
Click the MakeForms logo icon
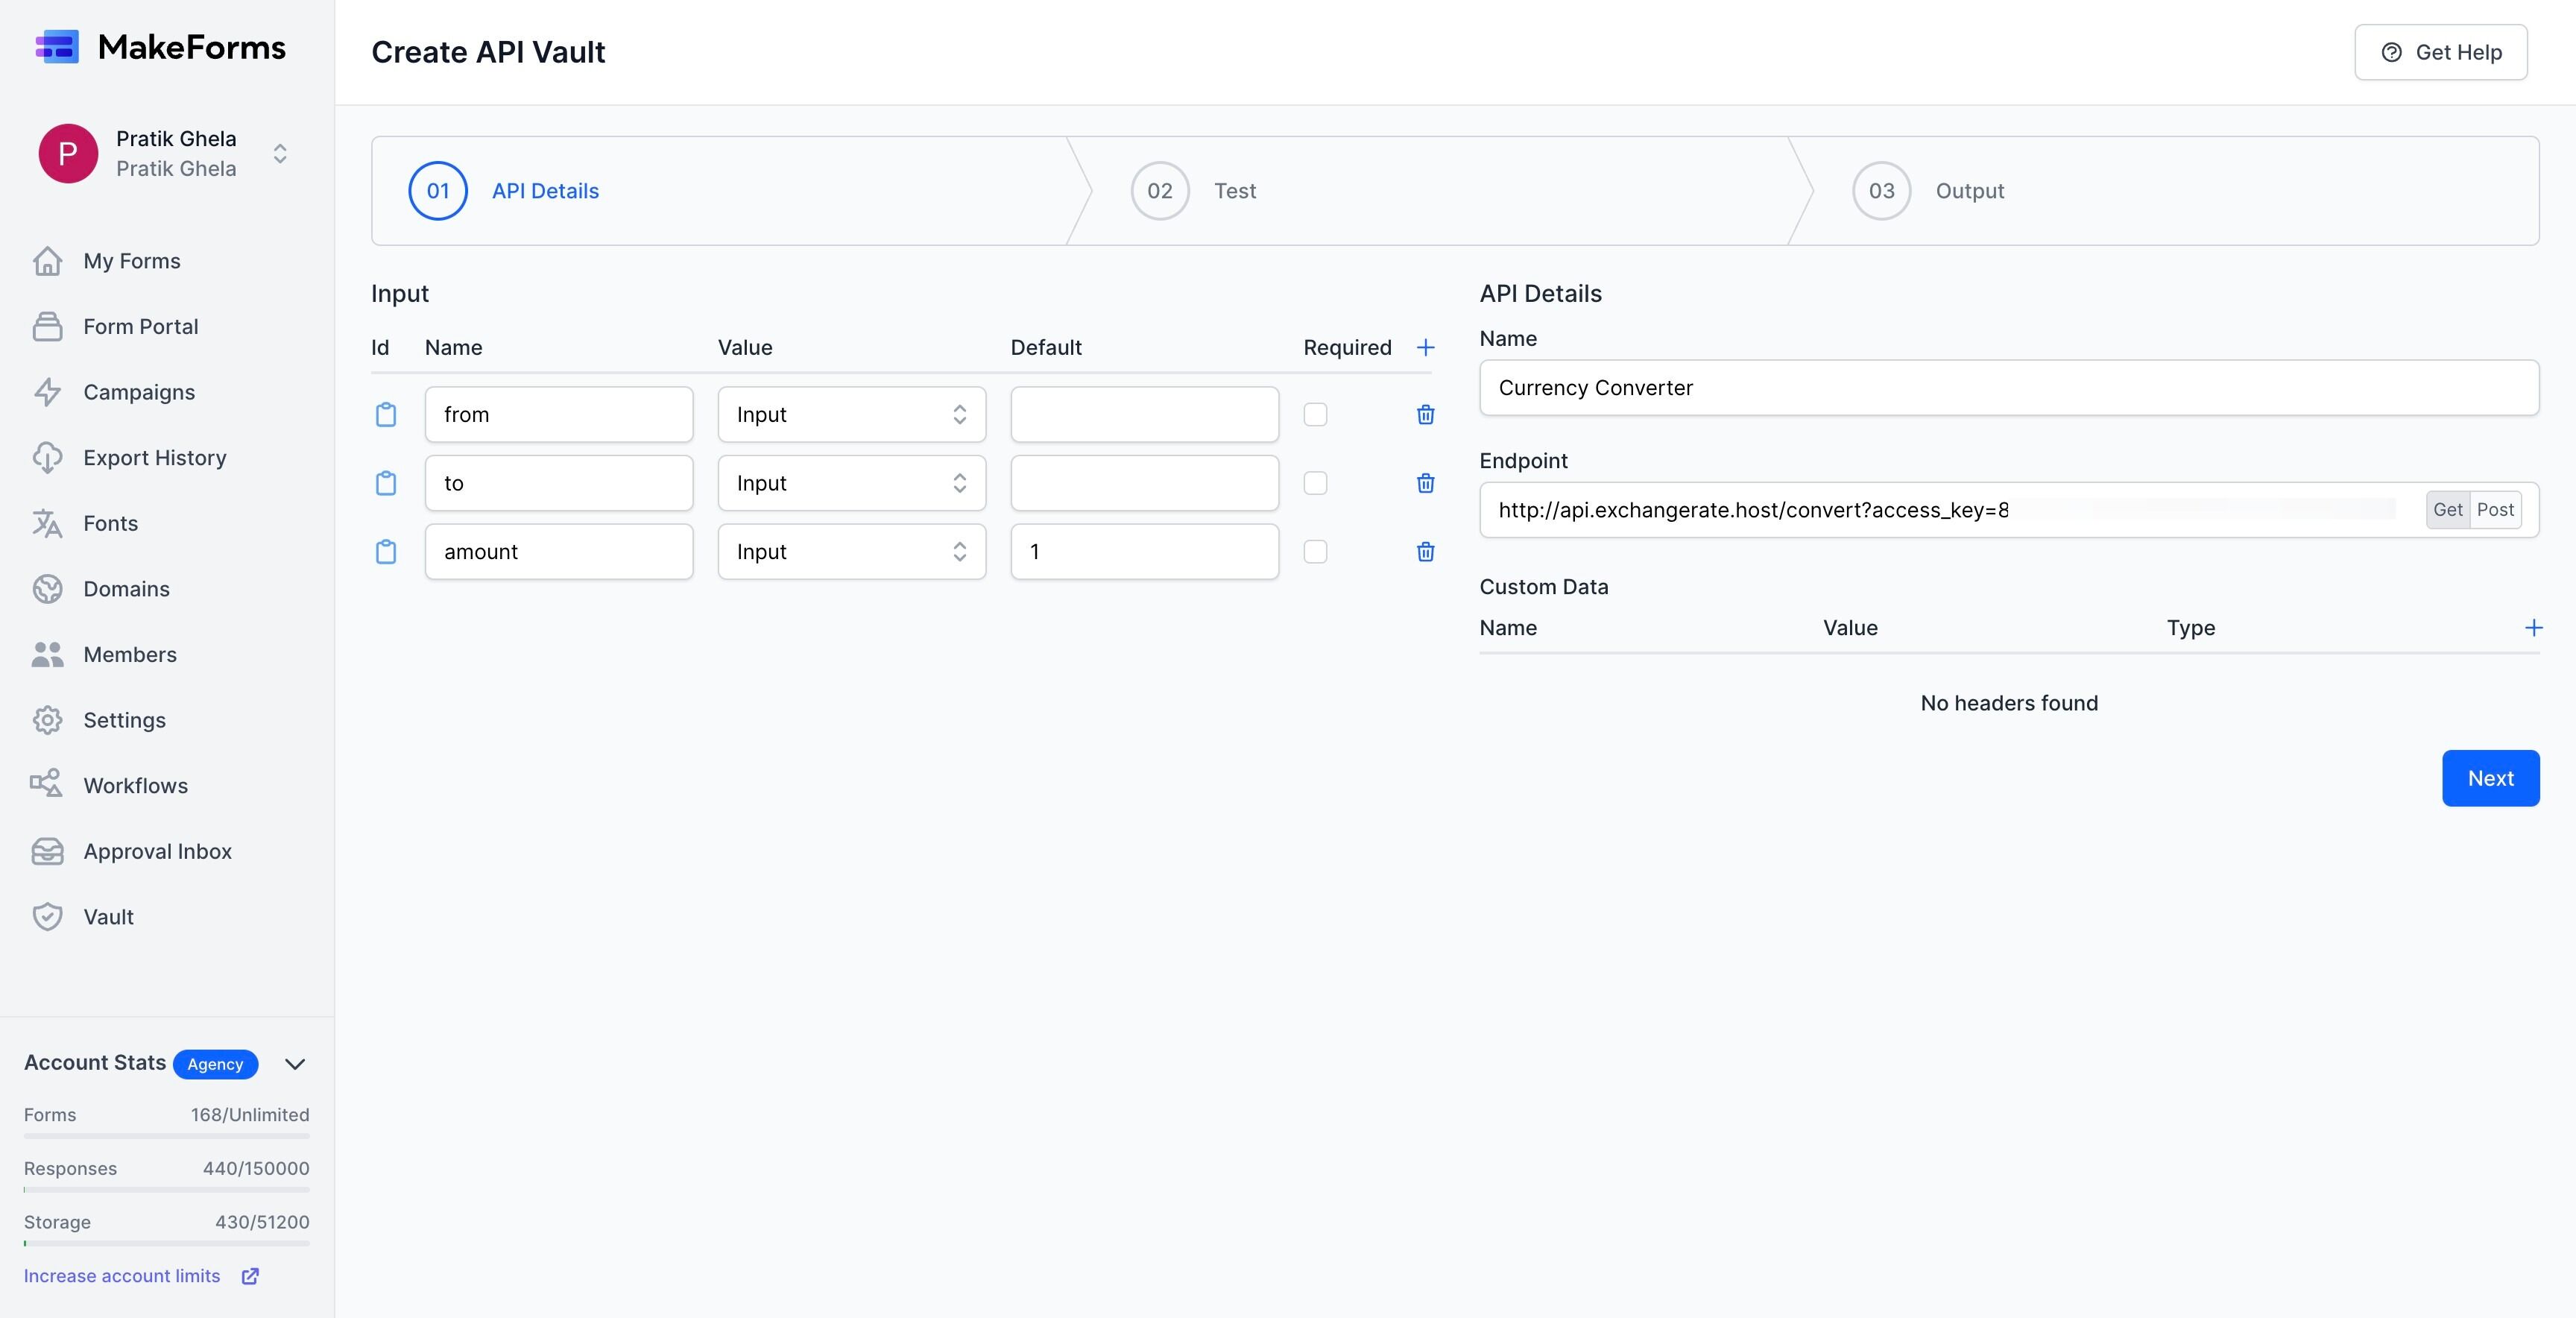tap(57, 47)
